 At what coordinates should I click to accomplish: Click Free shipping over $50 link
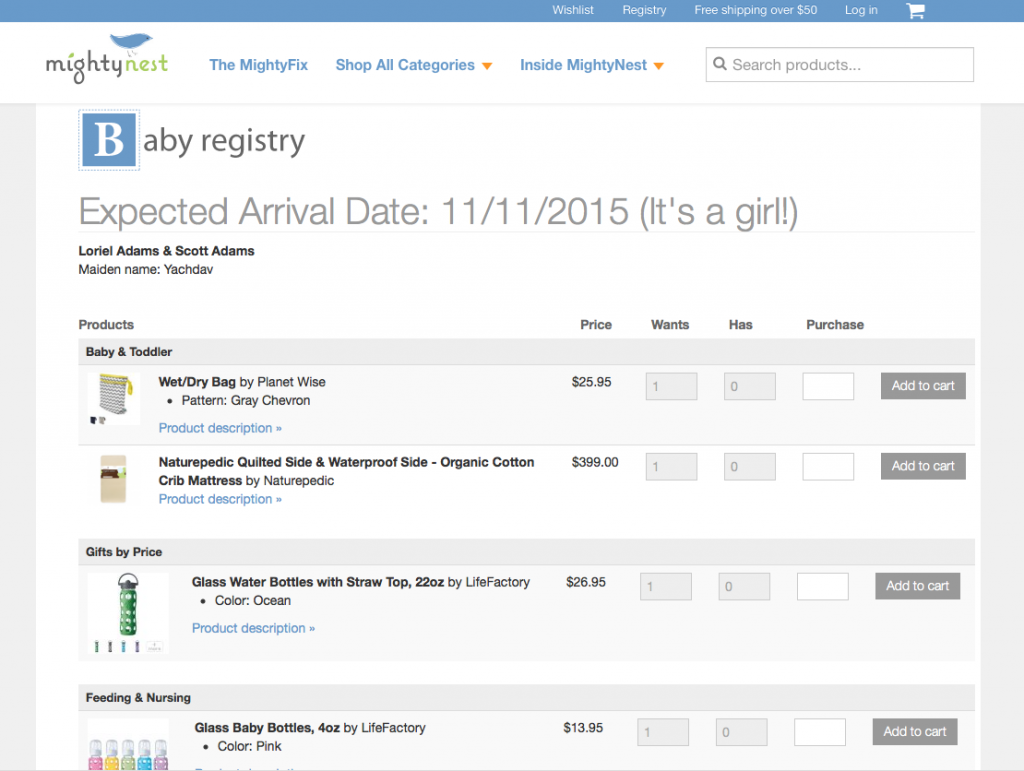tap(756, 10)
